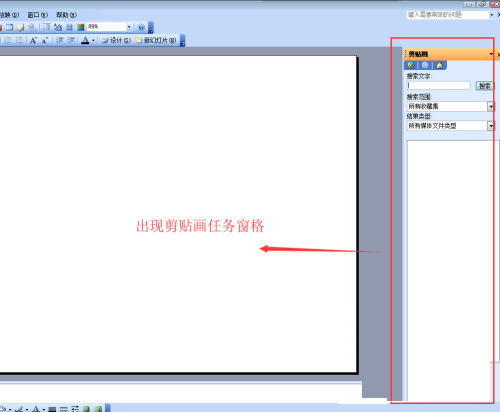Viewport: 500px width, 412px height.
Task: Click the 3-D Style icon in drawing toolbar
Action: 98,409
